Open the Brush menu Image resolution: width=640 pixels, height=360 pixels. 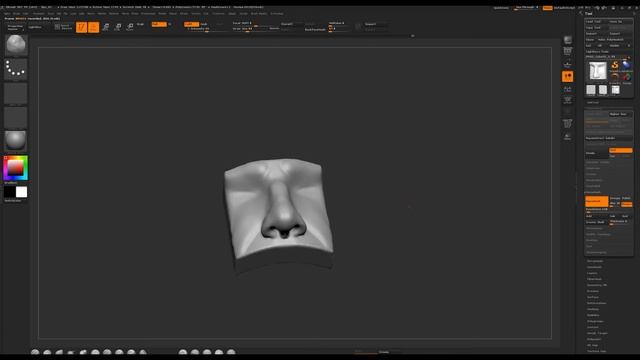click(16, 13)
